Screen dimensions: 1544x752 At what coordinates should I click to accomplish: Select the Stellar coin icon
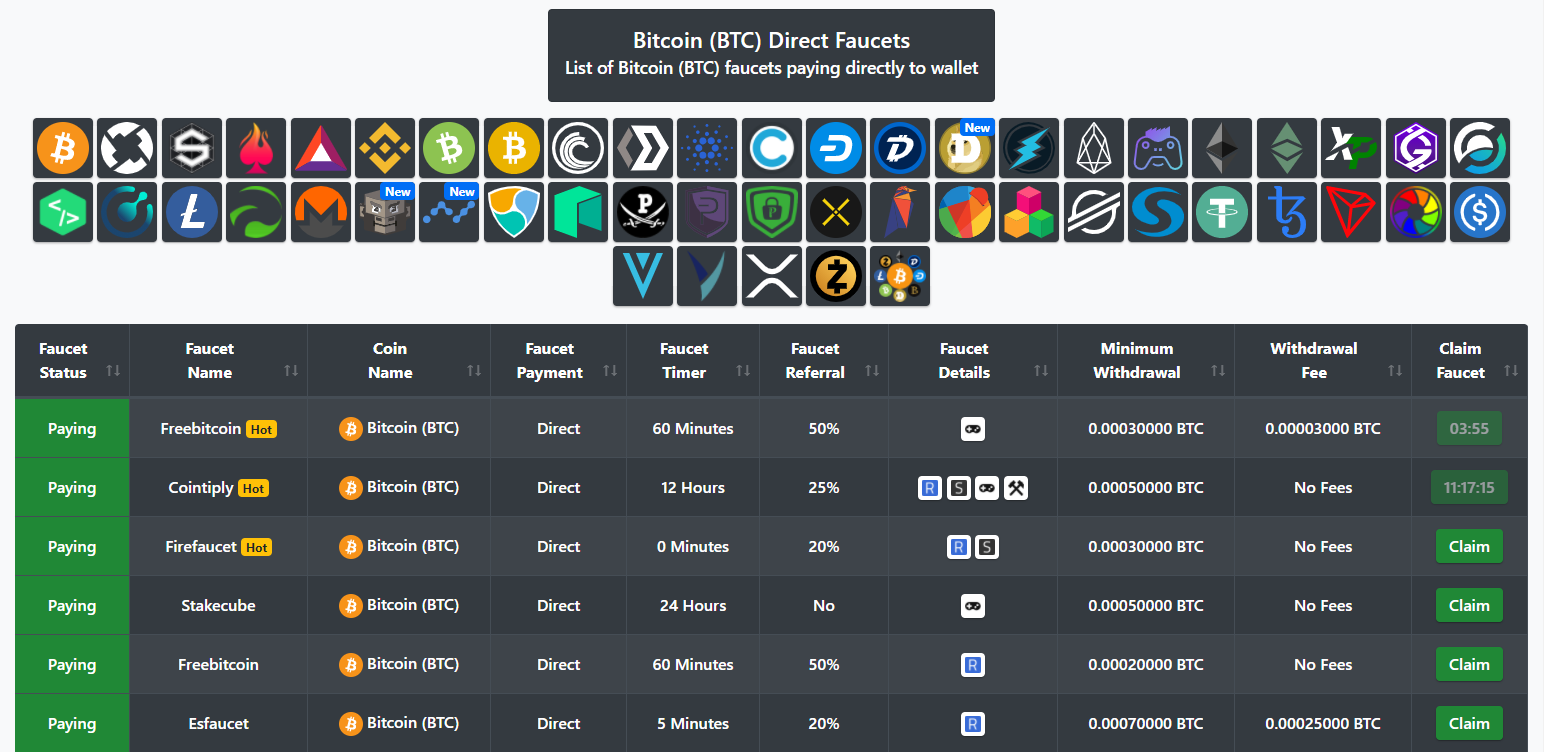1093,212
